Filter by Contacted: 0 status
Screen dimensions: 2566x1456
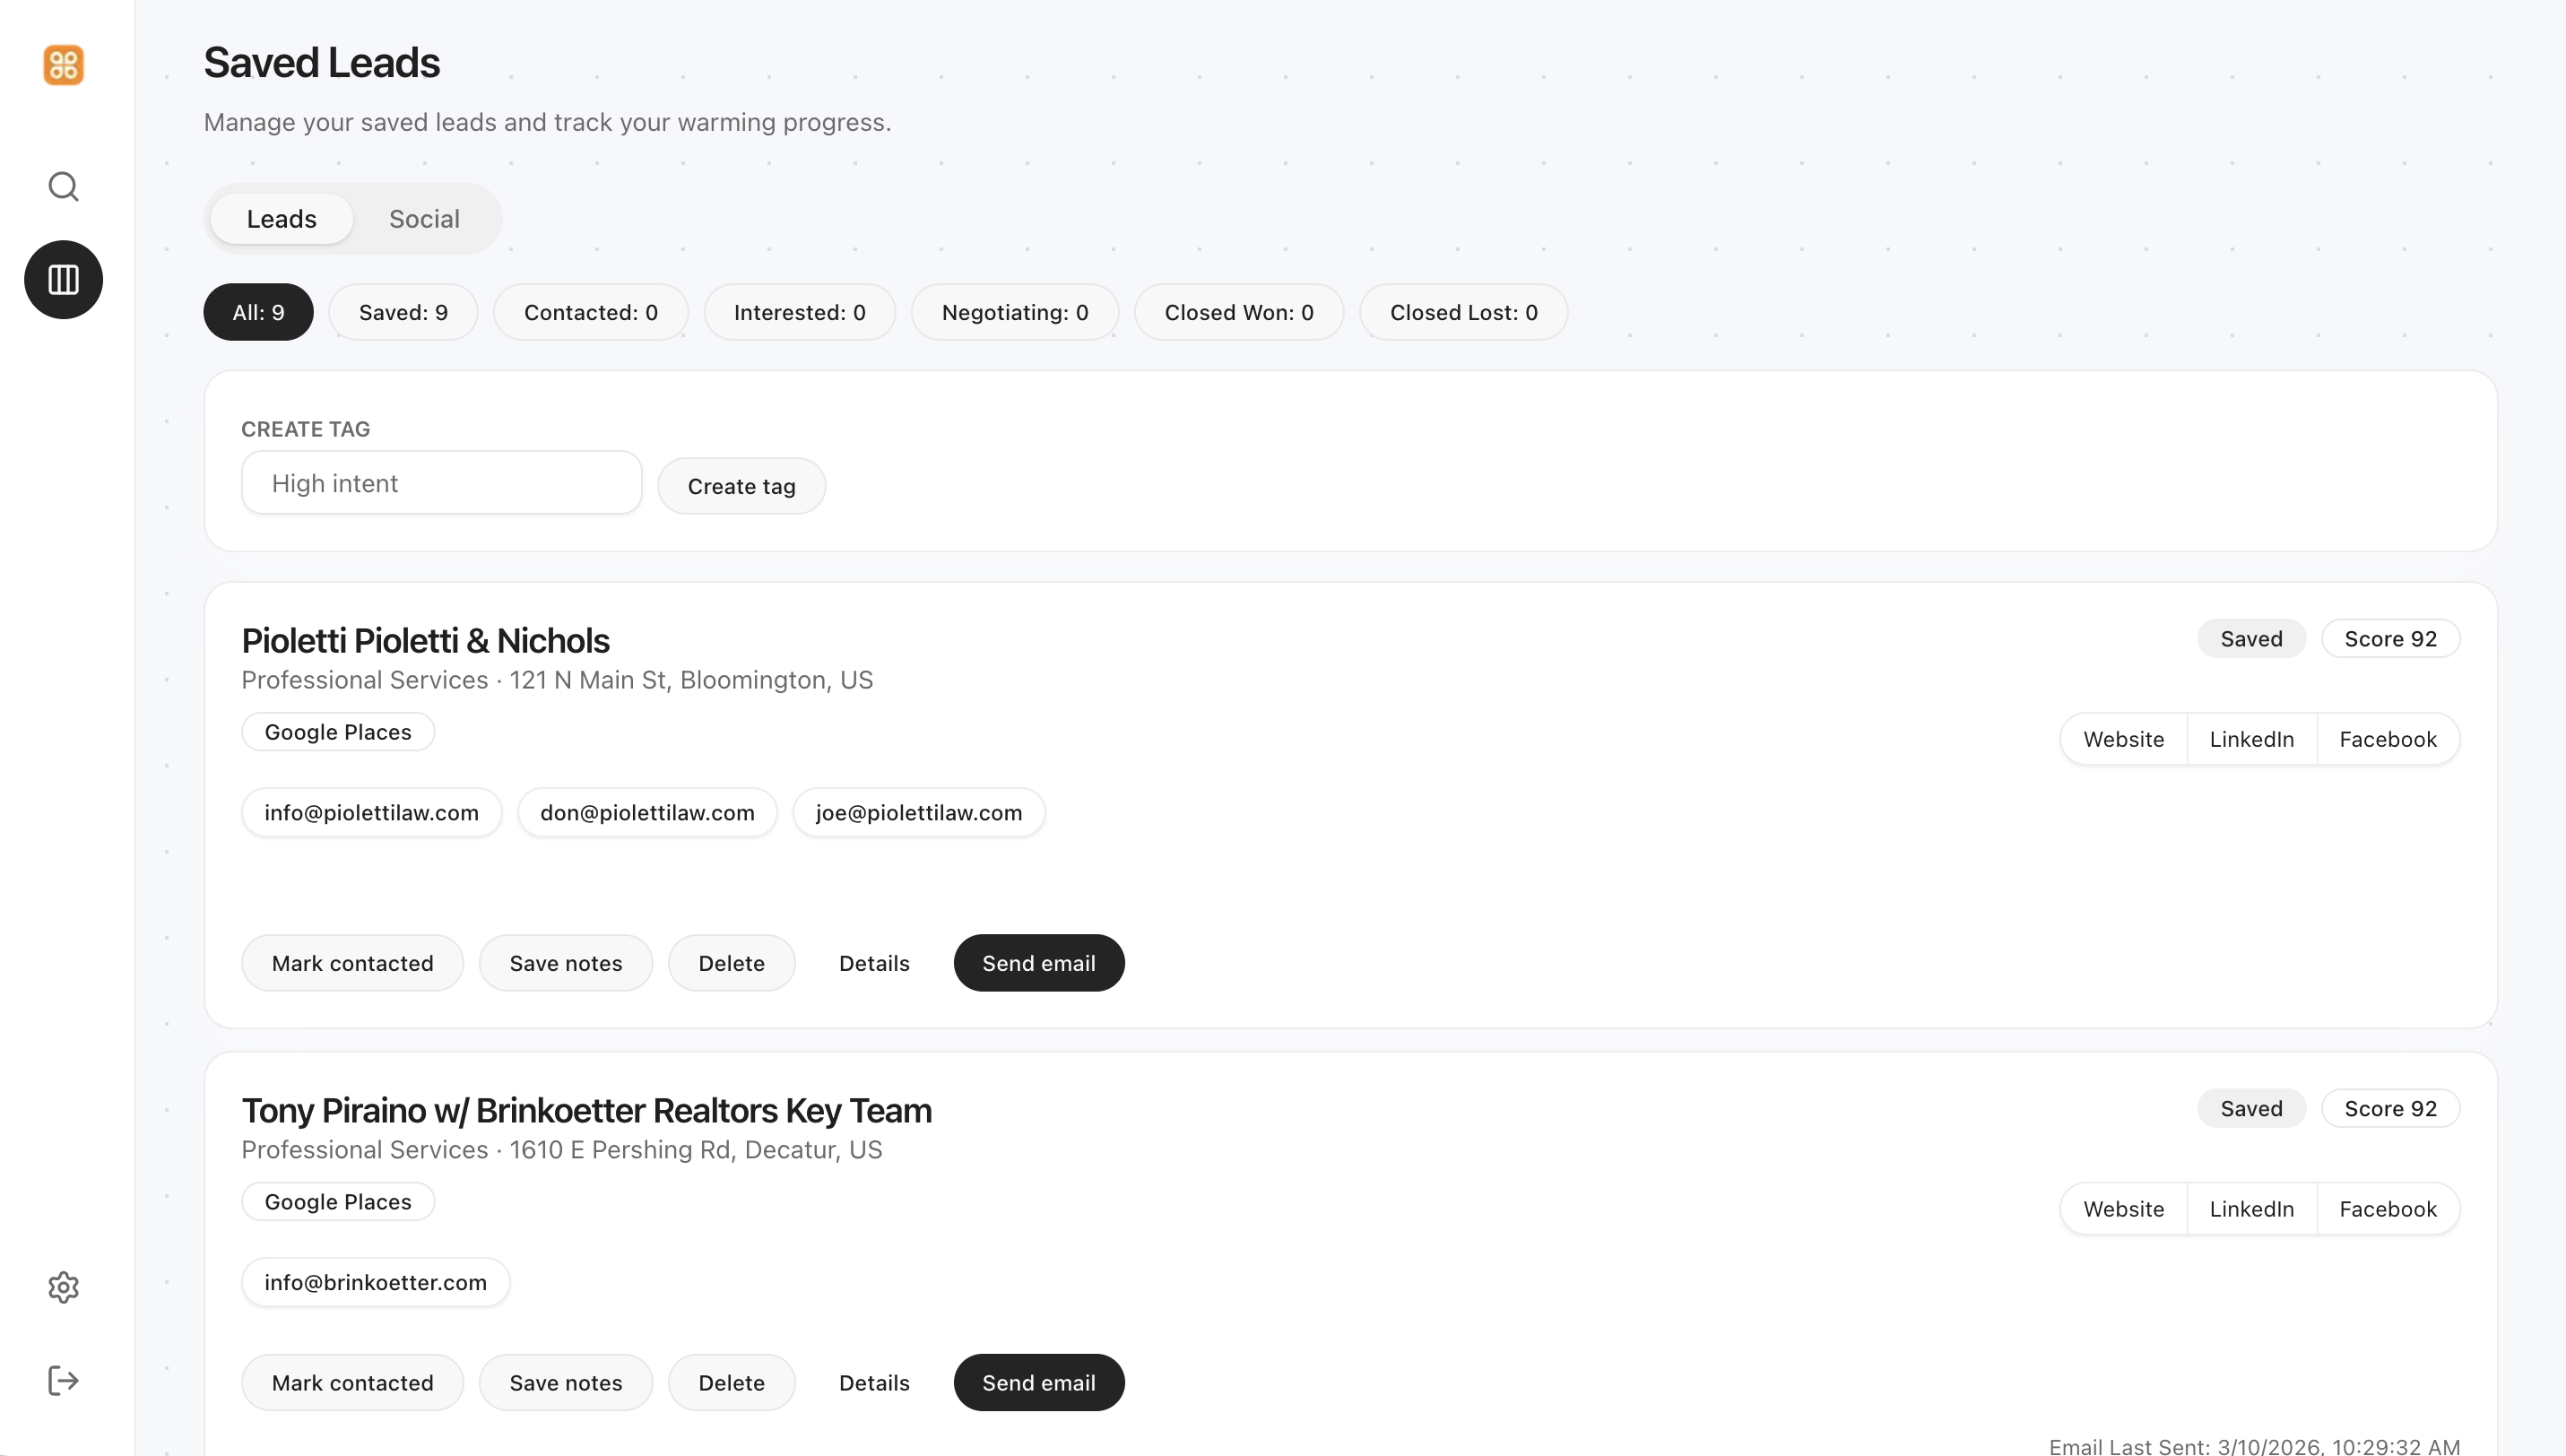tap(590, 312)
